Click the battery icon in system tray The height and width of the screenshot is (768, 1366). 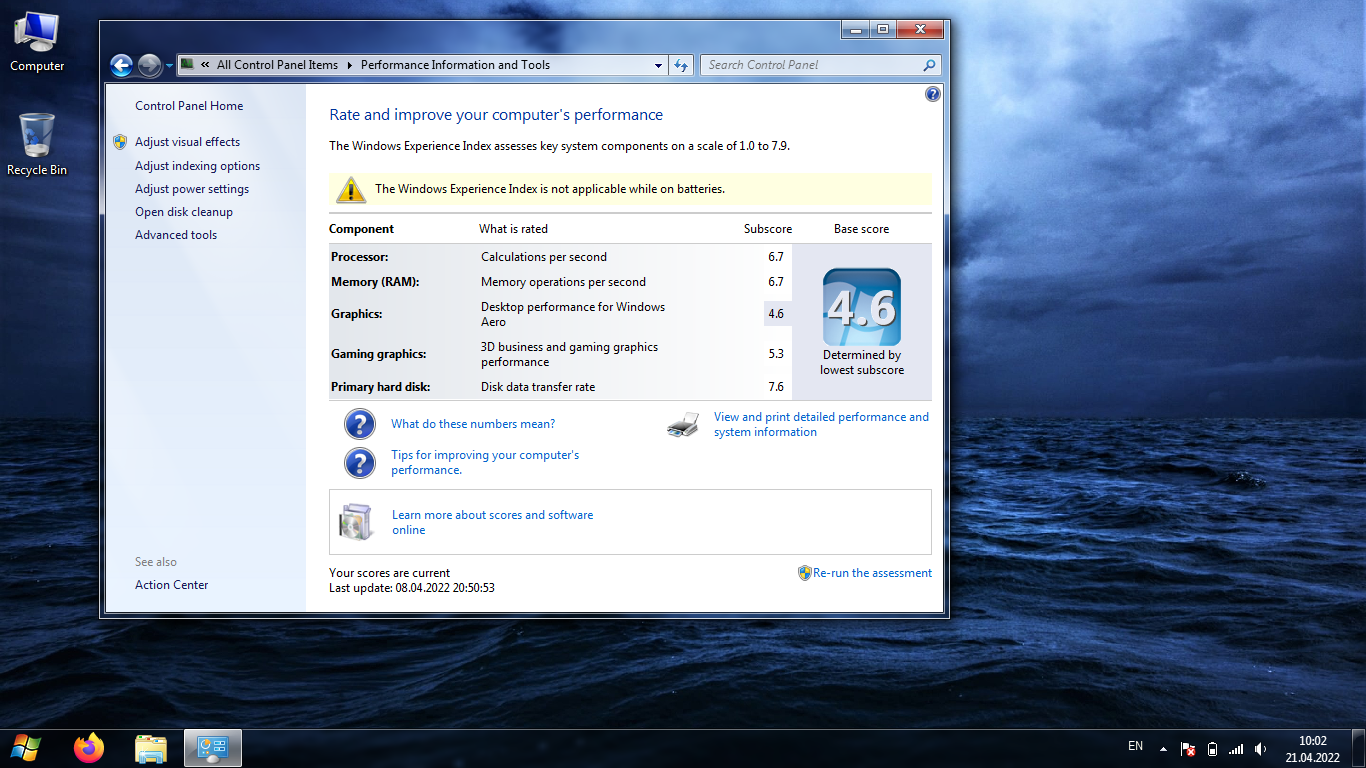(x=1212, y=749)
